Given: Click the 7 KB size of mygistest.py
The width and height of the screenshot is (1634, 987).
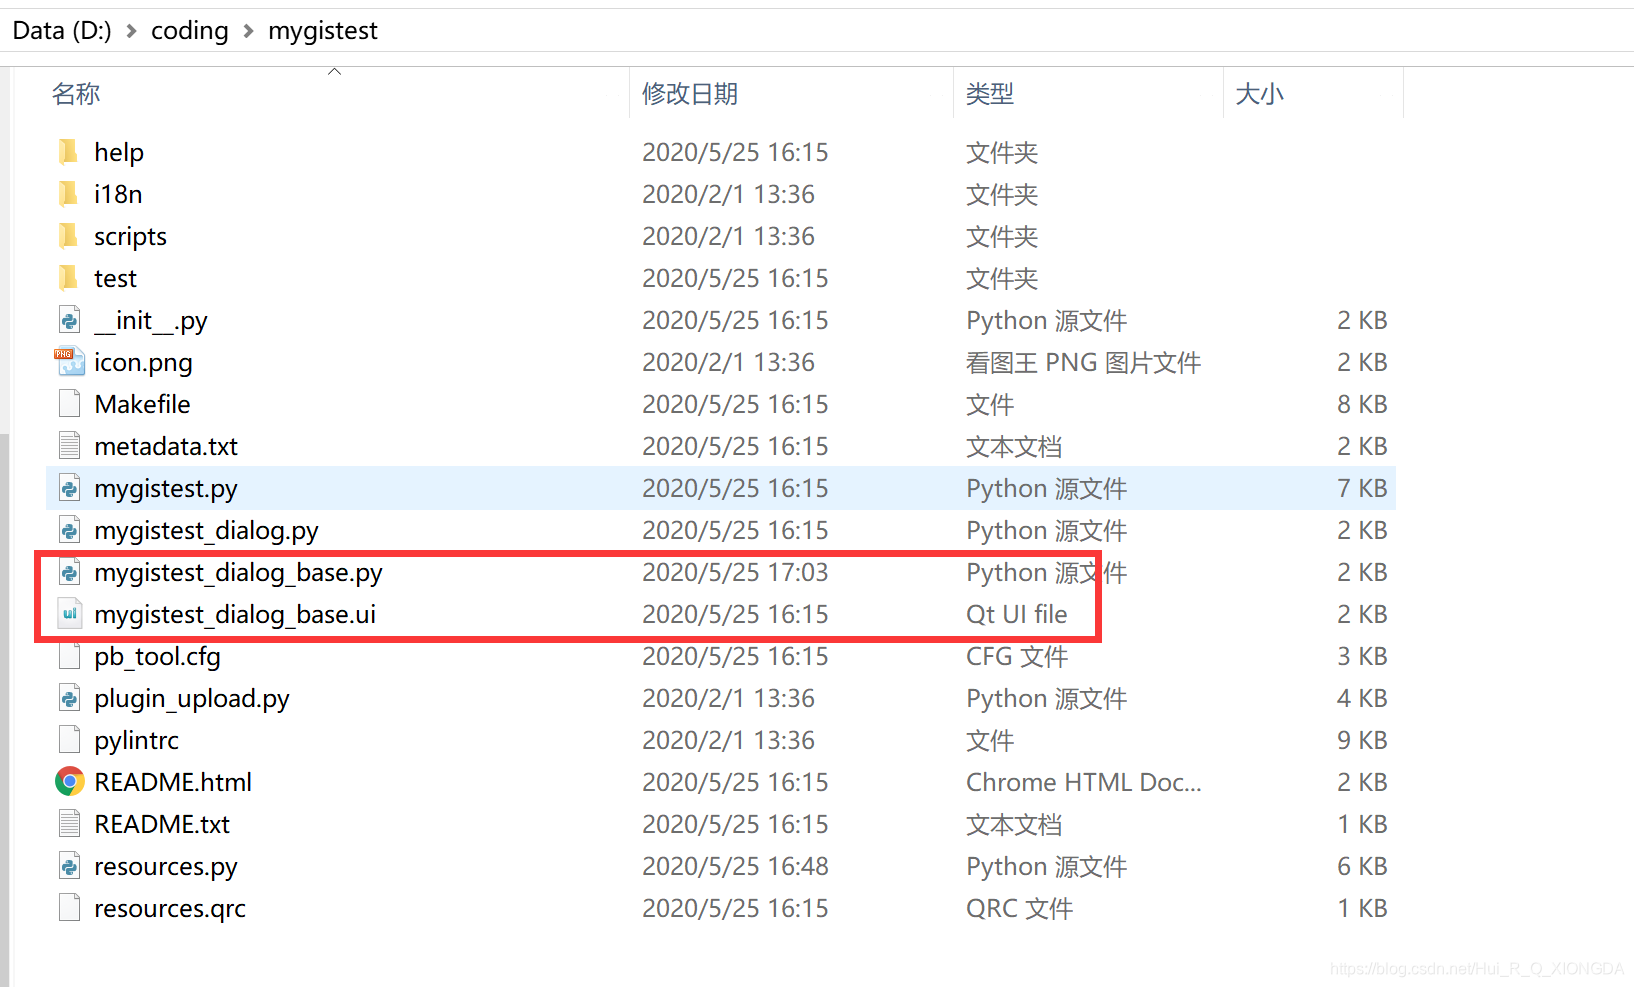Looking at the screenshot, I should coord(1362,488).
